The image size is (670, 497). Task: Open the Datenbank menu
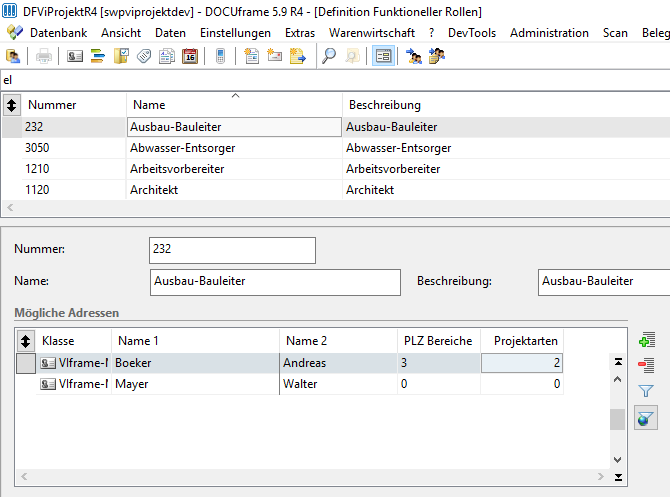(59, 33)
